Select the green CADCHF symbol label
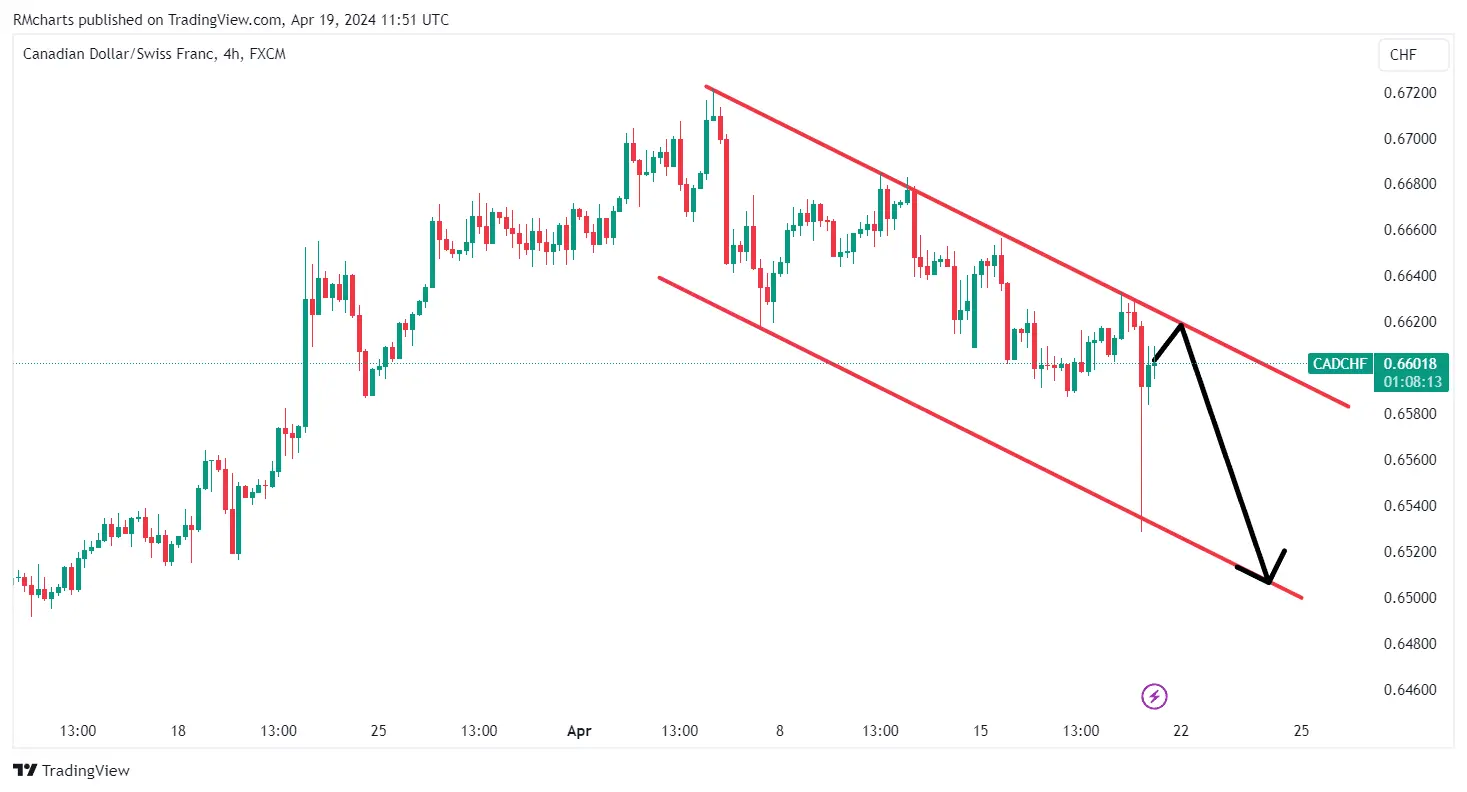The image size is (1467, 792). (x=1340, y=364)
